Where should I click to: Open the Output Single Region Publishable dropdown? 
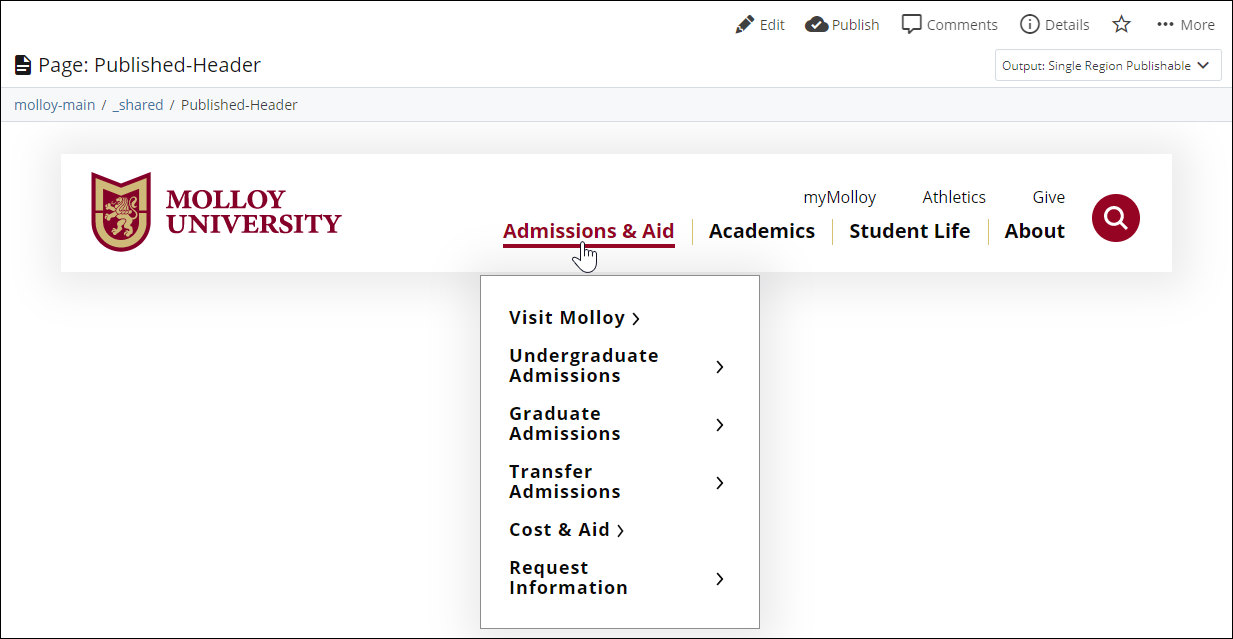[1108, 66]
